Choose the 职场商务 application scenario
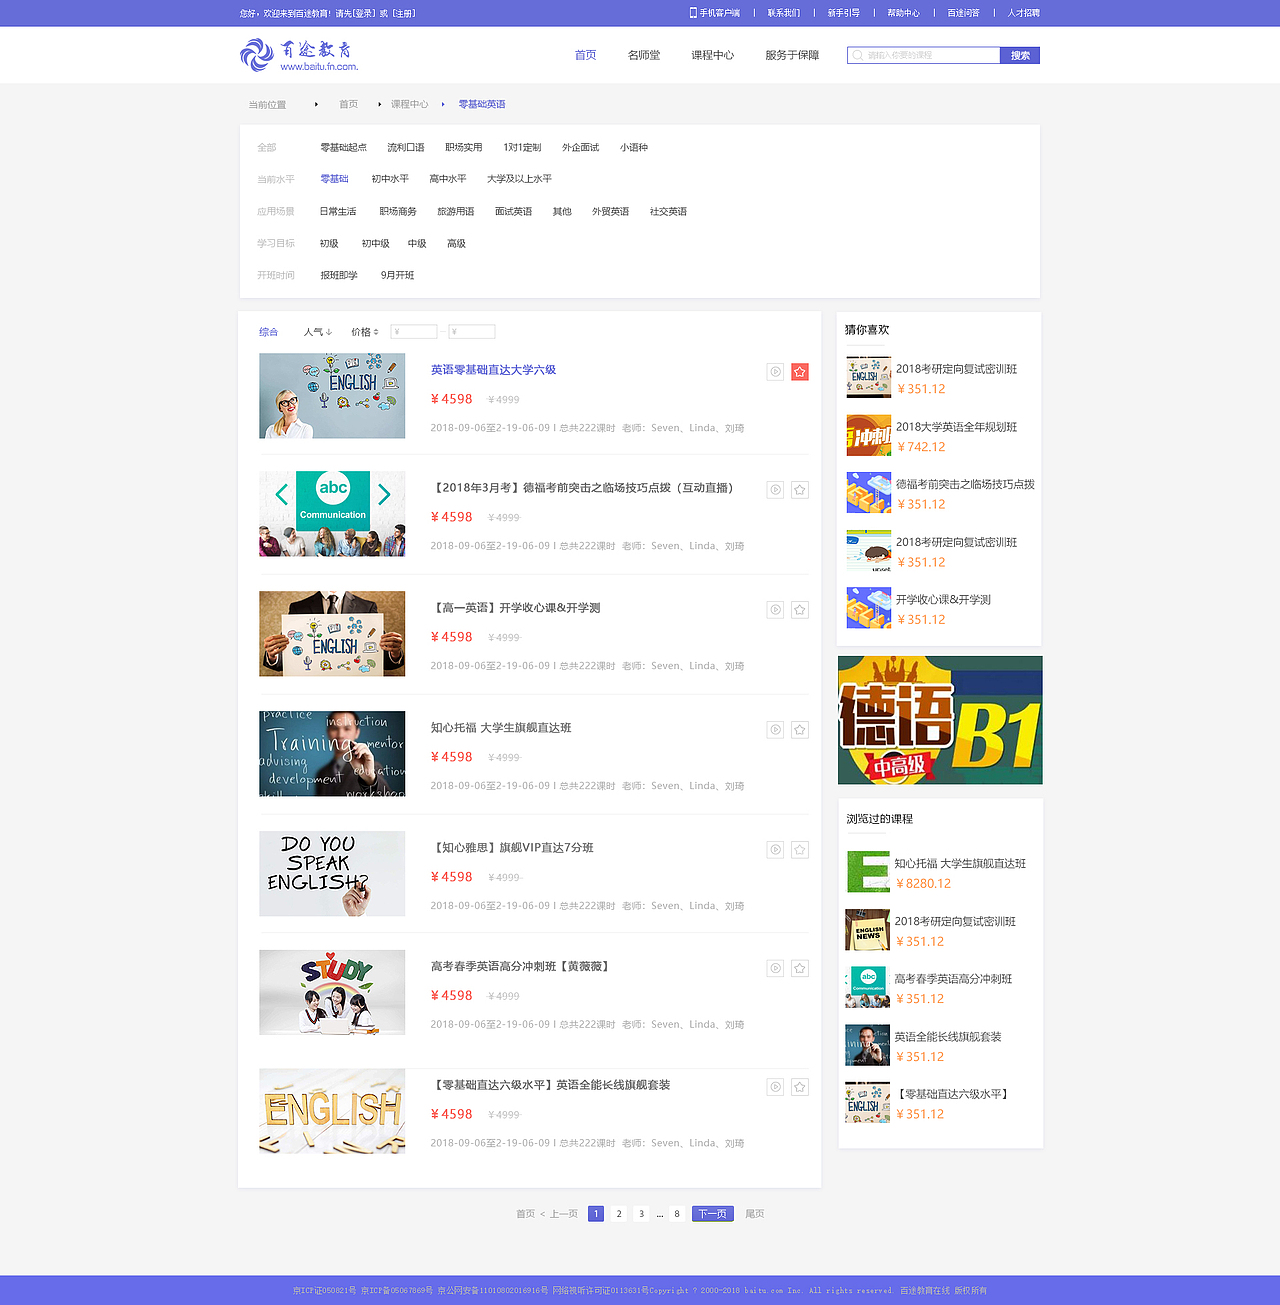This screenshot has width=1280, height=1305. pos(398,212)
